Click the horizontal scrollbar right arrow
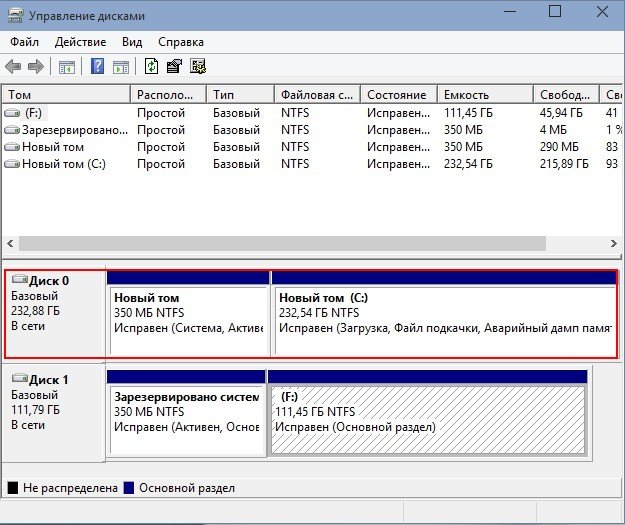Viewport: 625px width, 525px height. pyautogui.click(x=614, y=244)
